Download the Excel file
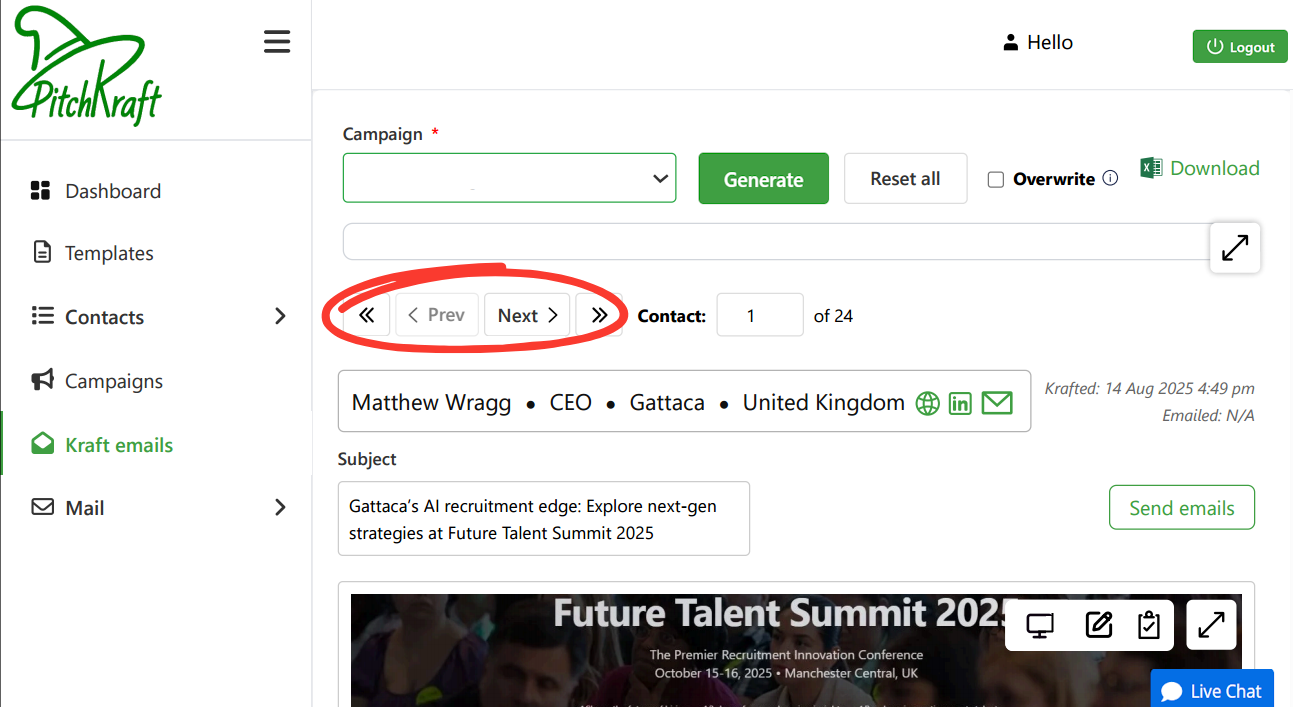The height and width of the screenshot is (707, 1293). [x=1200, y=168]
